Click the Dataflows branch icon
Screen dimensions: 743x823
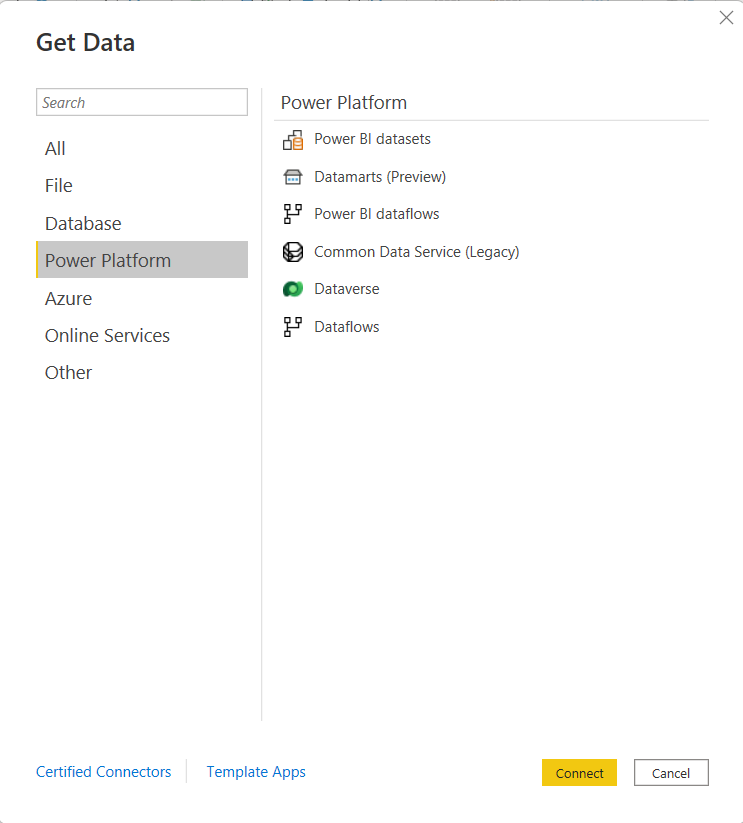tap(293, 327)
